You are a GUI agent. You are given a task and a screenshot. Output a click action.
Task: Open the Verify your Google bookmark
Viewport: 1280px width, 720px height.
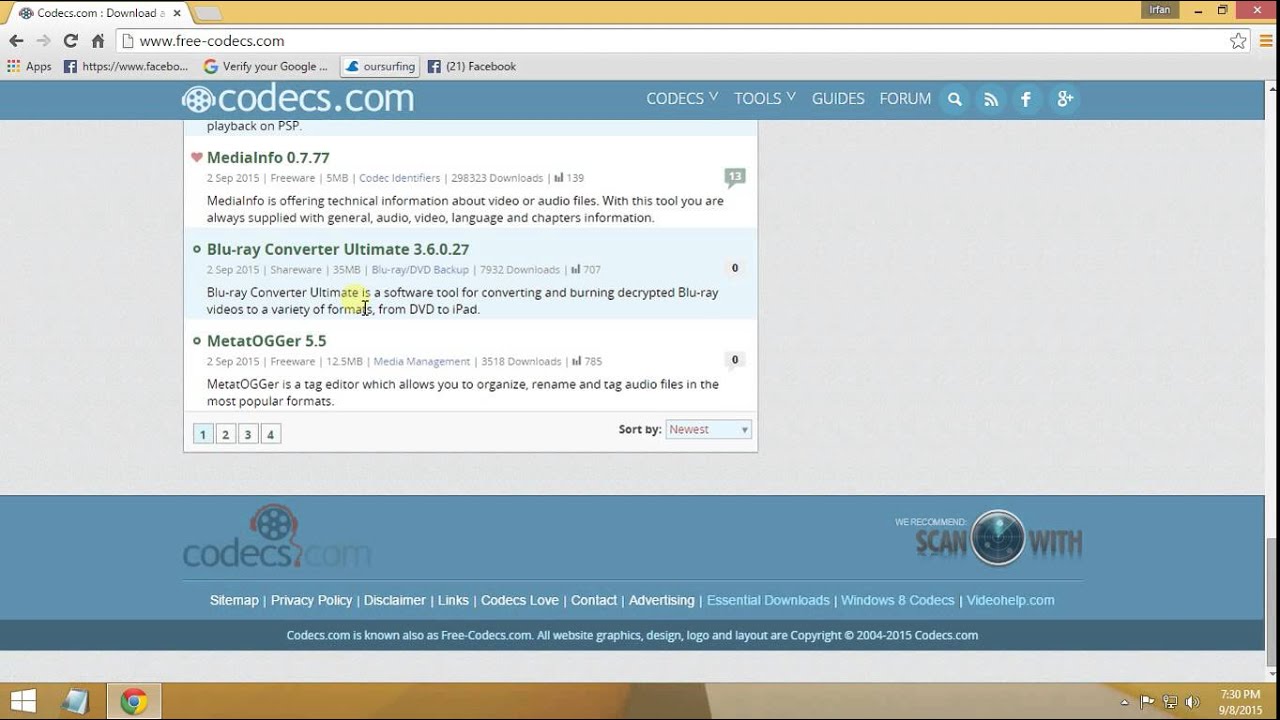[x=266, y=66]
